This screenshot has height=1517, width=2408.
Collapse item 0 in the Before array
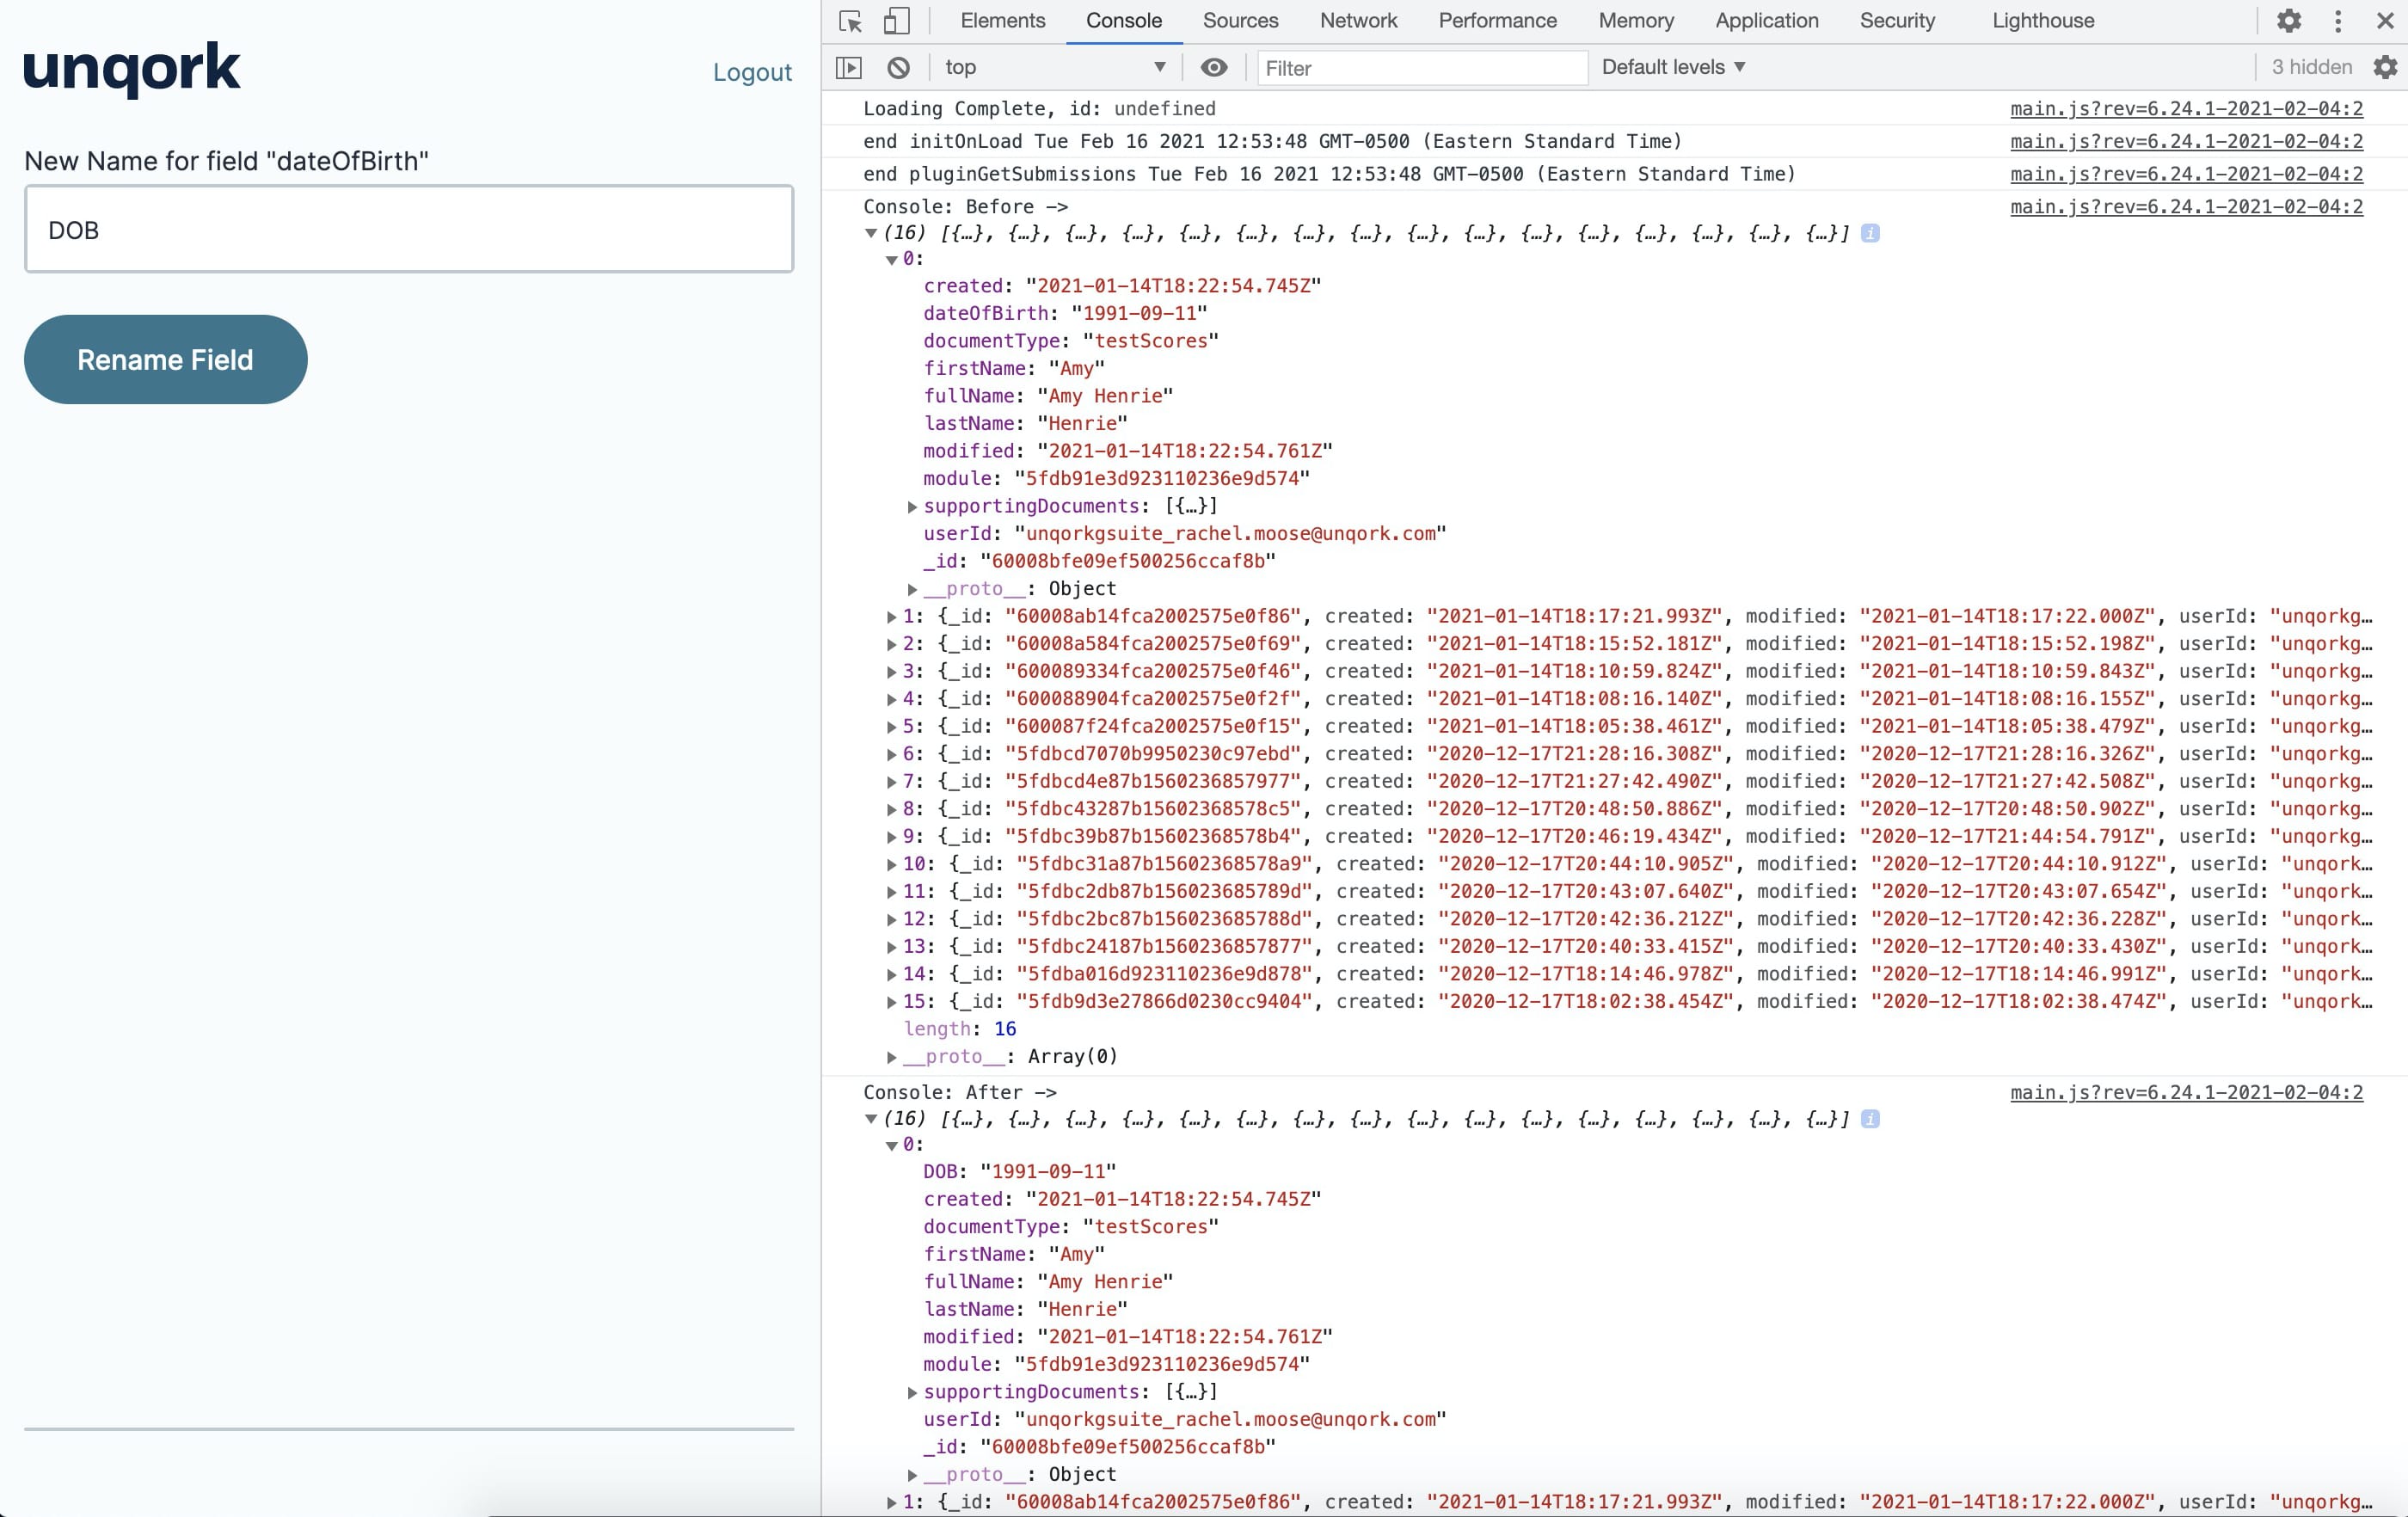click(x=891, y=260)
